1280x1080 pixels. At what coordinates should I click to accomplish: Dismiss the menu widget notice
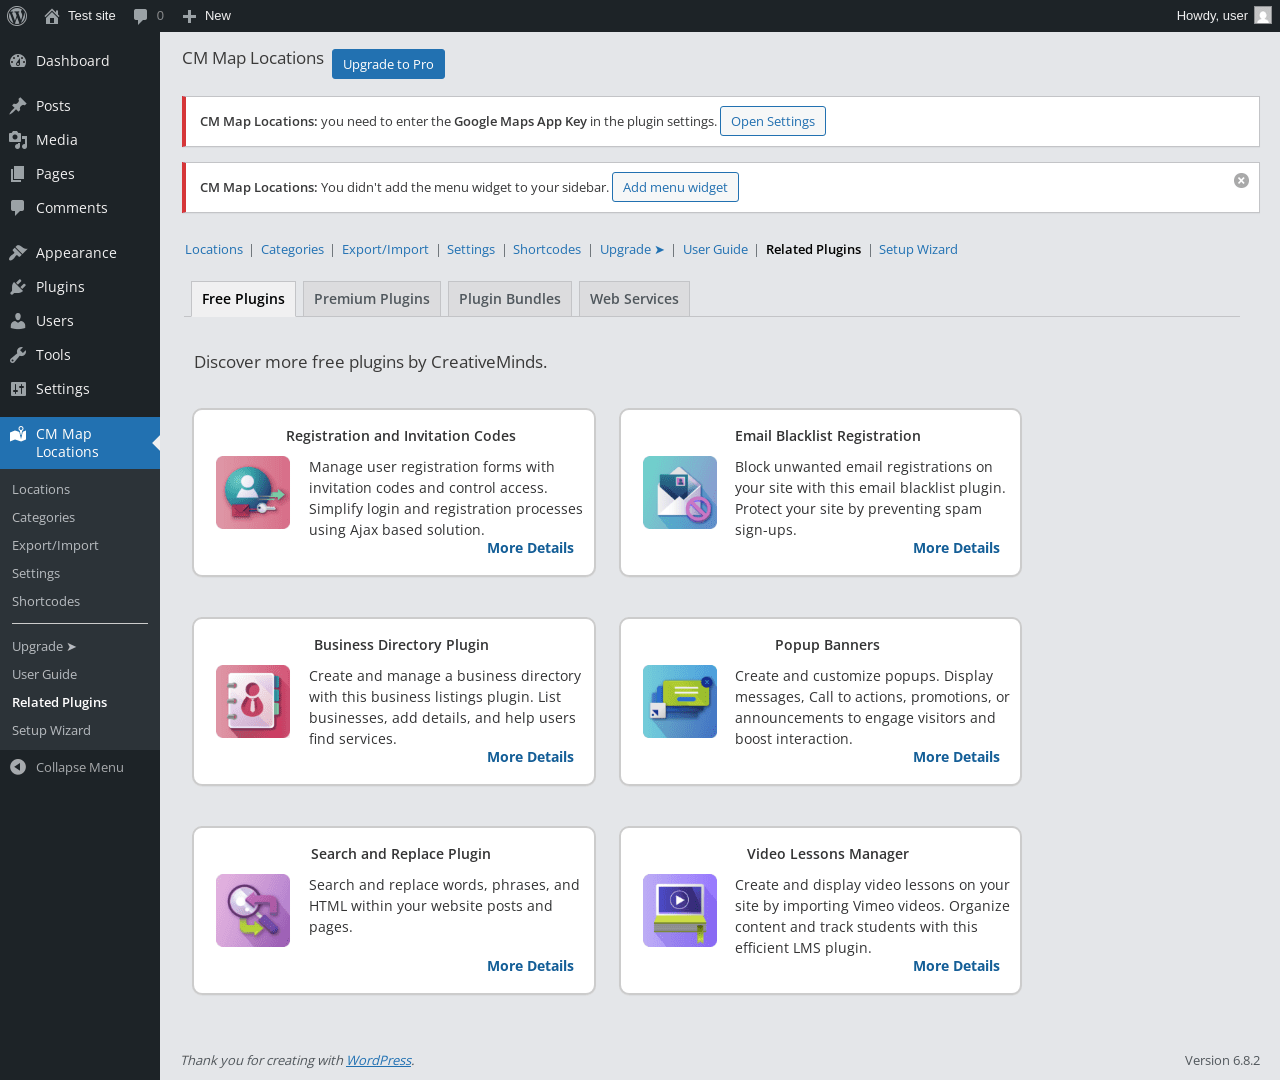(x=1241, y=181)
